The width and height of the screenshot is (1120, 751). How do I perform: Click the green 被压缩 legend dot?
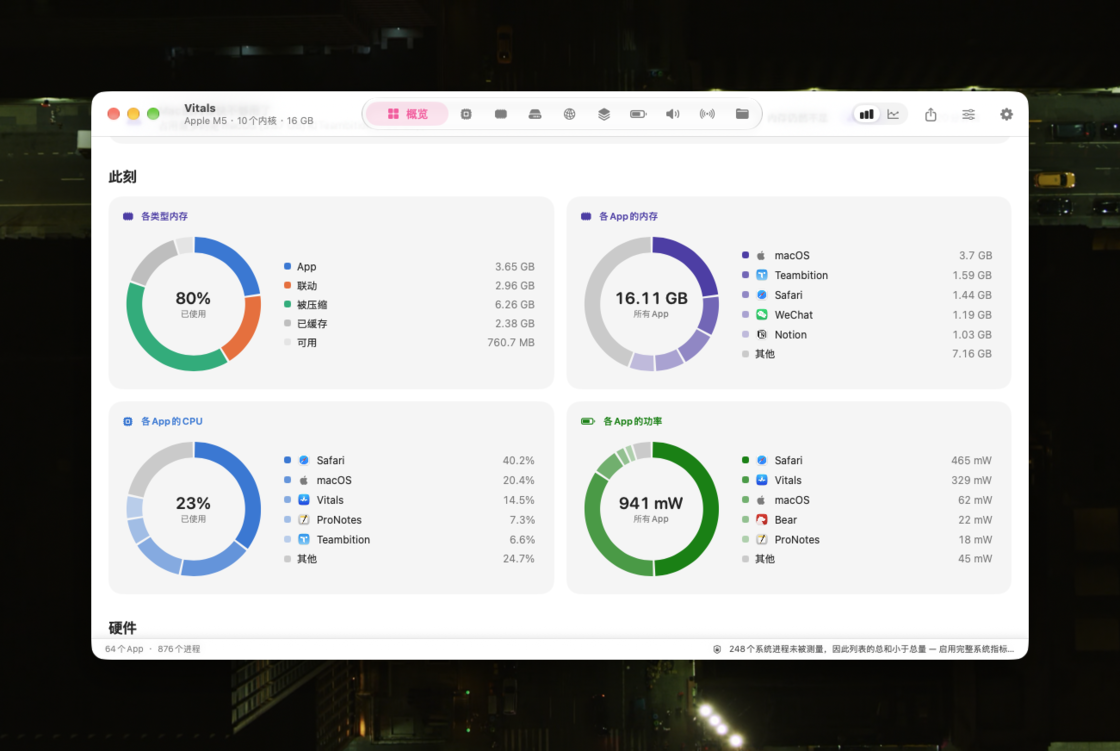point(287,304)
